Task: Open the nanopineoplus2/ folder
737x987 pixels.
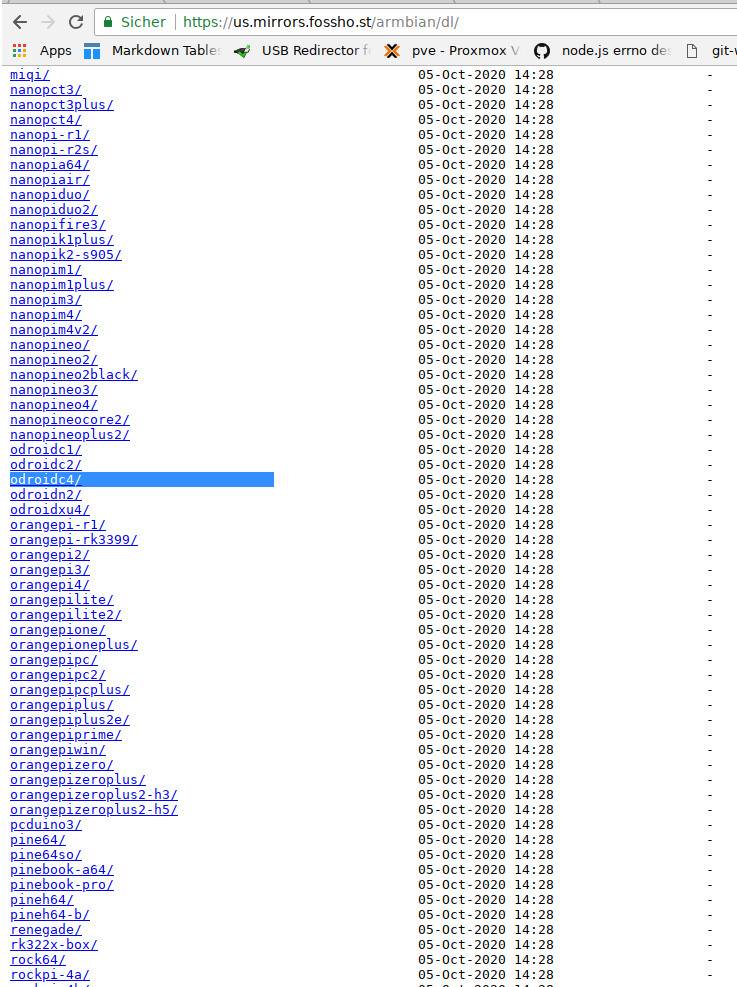Action: point(70,435)
